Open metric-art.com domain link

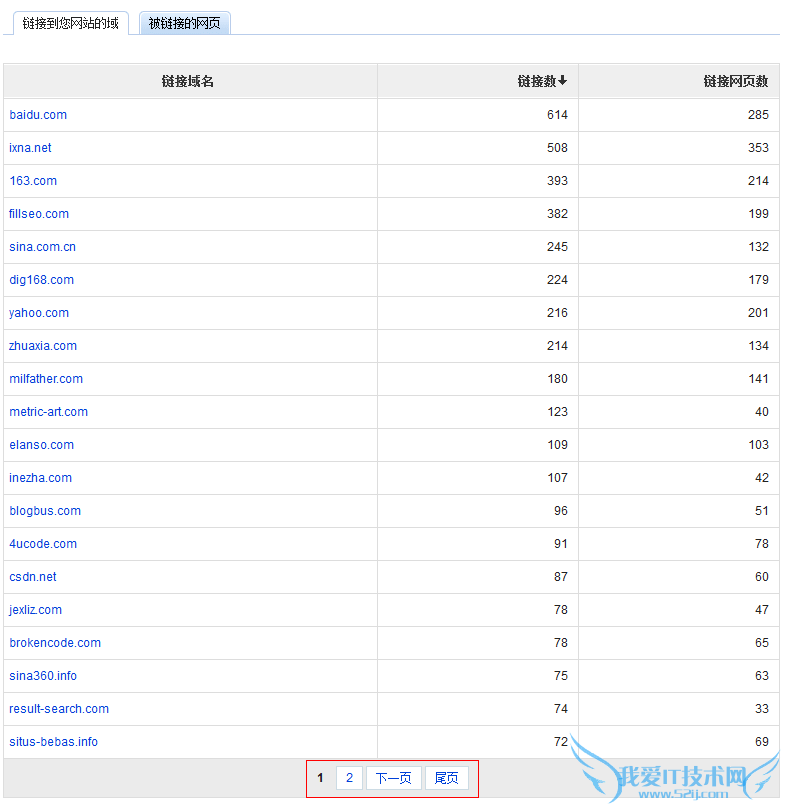click(x=49, y=412)
